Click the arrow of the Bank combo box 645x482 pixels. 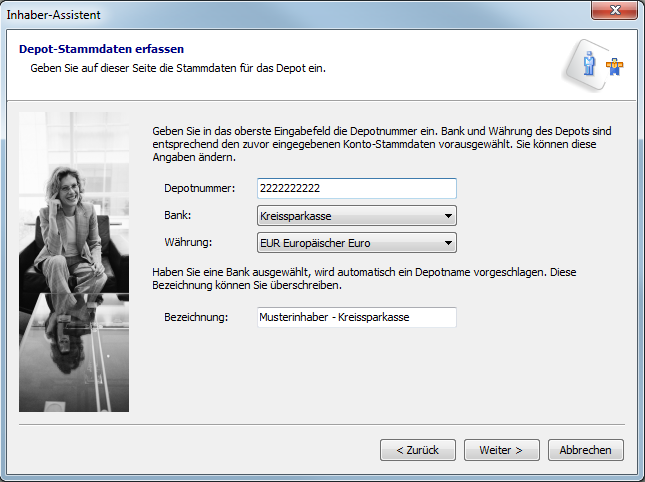pyautogui.click(x=448, y=215)
